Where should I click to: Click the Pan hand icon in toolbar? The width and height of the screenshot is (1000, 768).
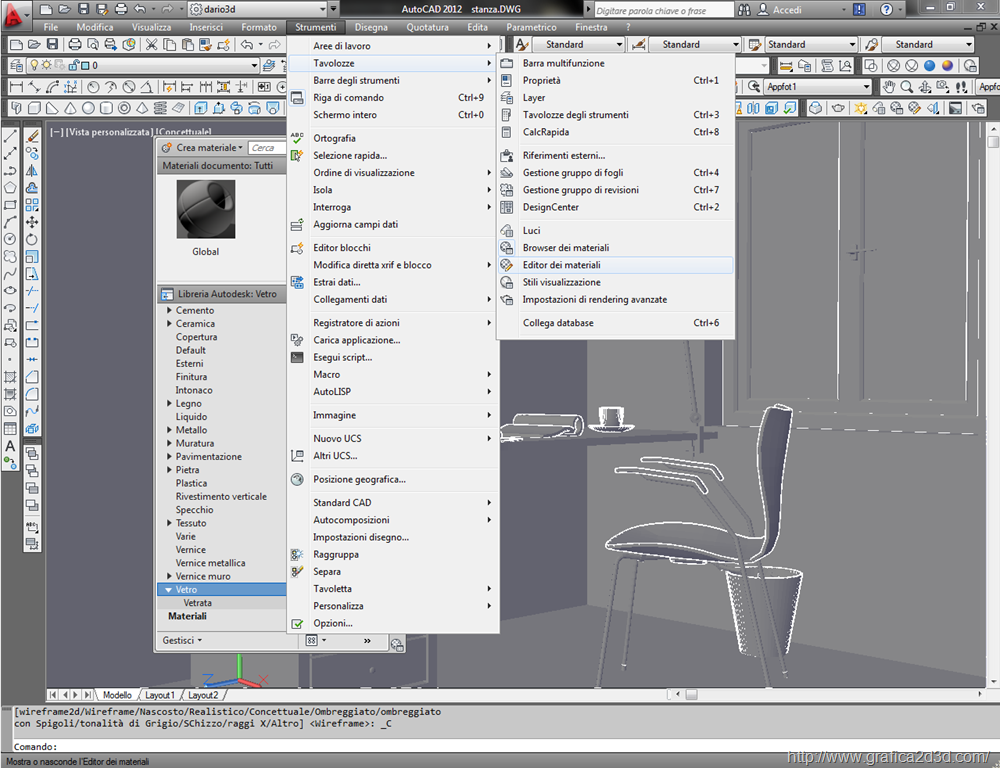tap(889, 87)
